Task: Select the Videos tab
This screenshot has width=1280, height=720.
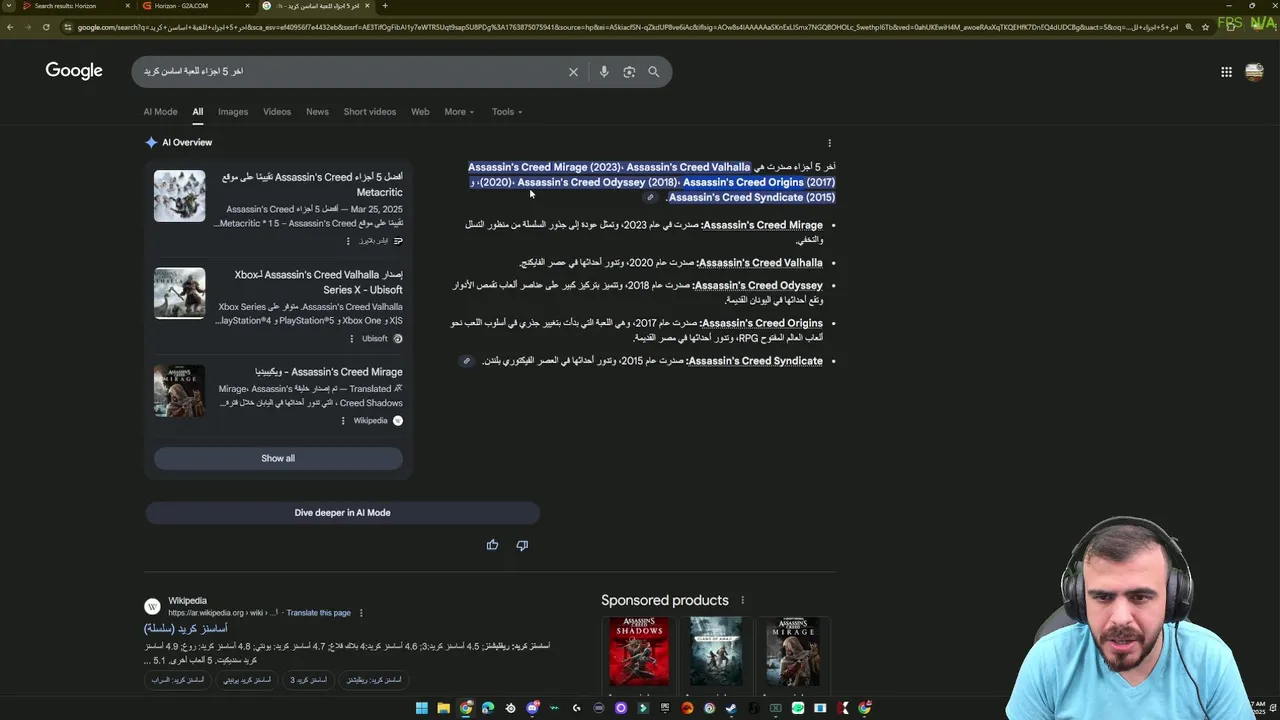Action: point(277,112)
